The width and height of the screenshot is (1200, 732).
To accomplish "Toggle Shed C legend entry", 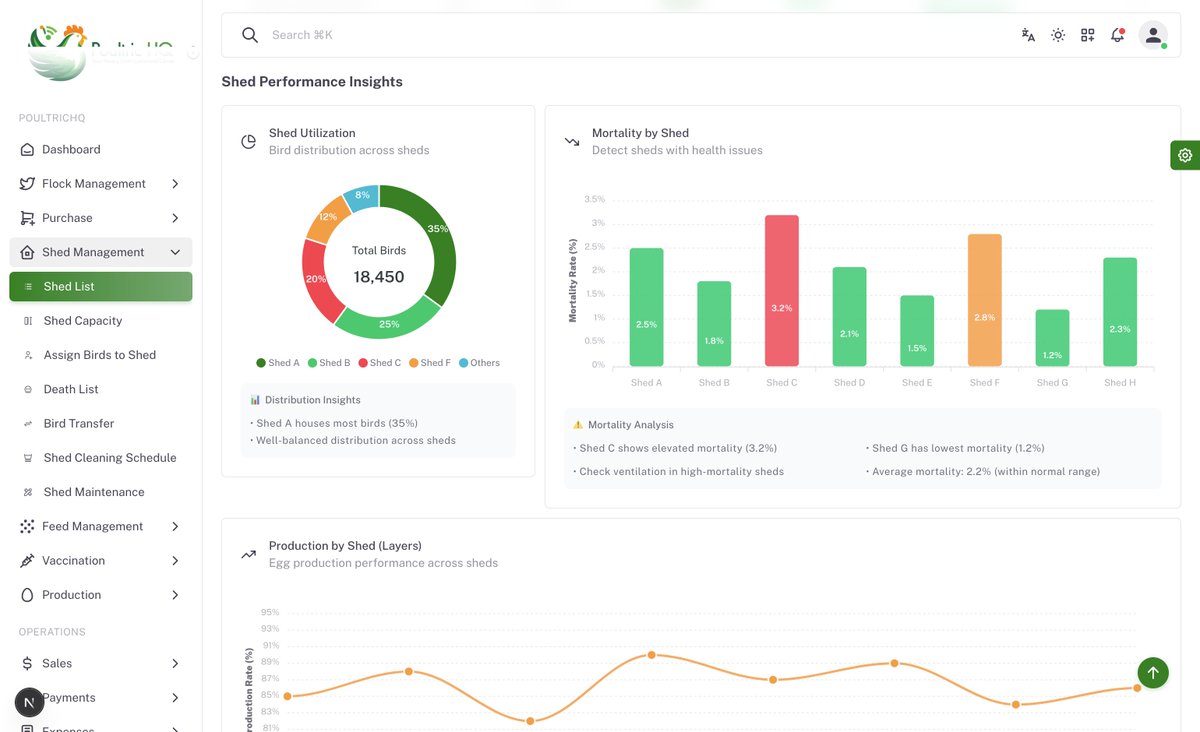I will pos(380,363).
